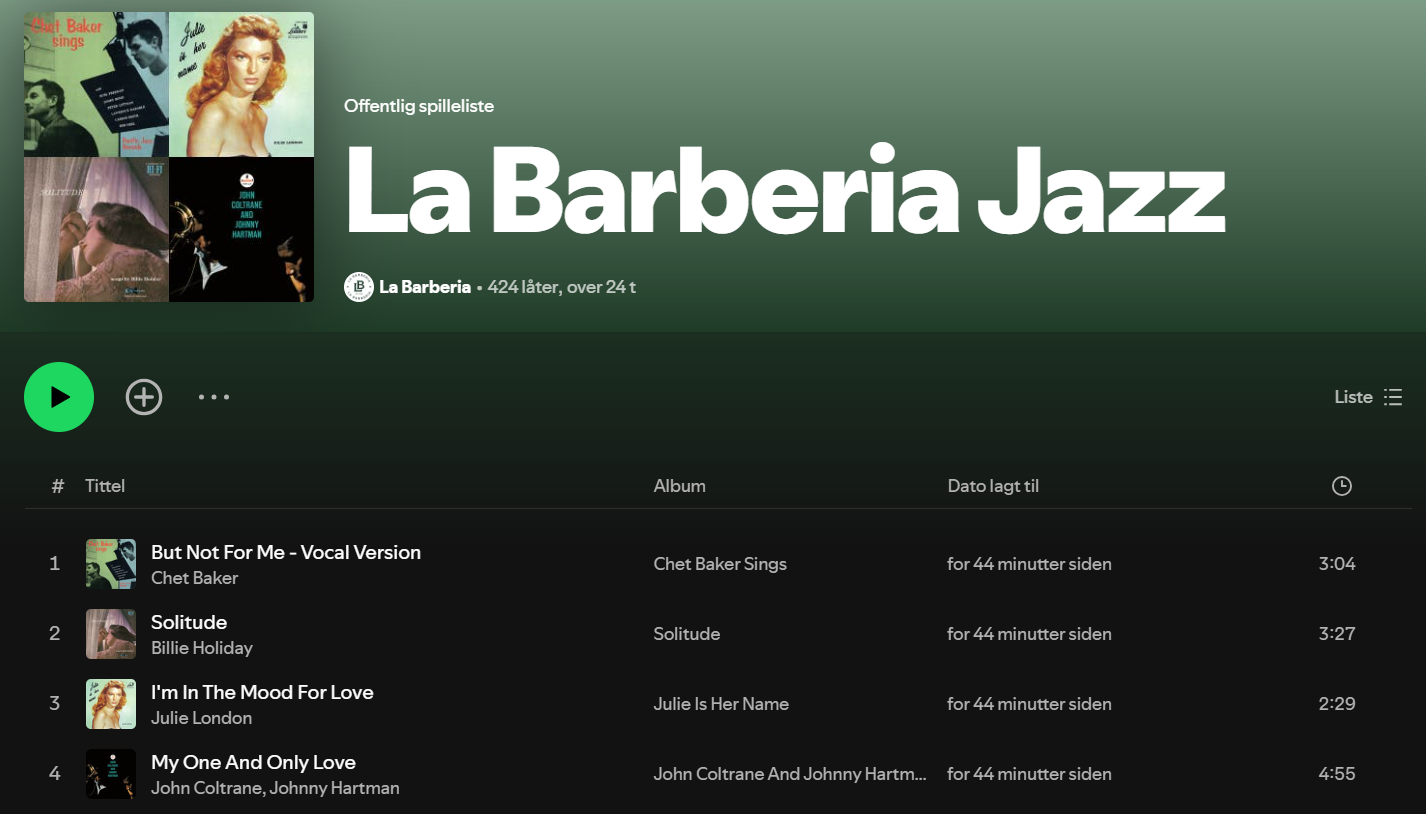Image resolution: width=1426 pixels, height=814 pixels.
Task: Open album Chet Baker Sings
Action: [720, 564]
